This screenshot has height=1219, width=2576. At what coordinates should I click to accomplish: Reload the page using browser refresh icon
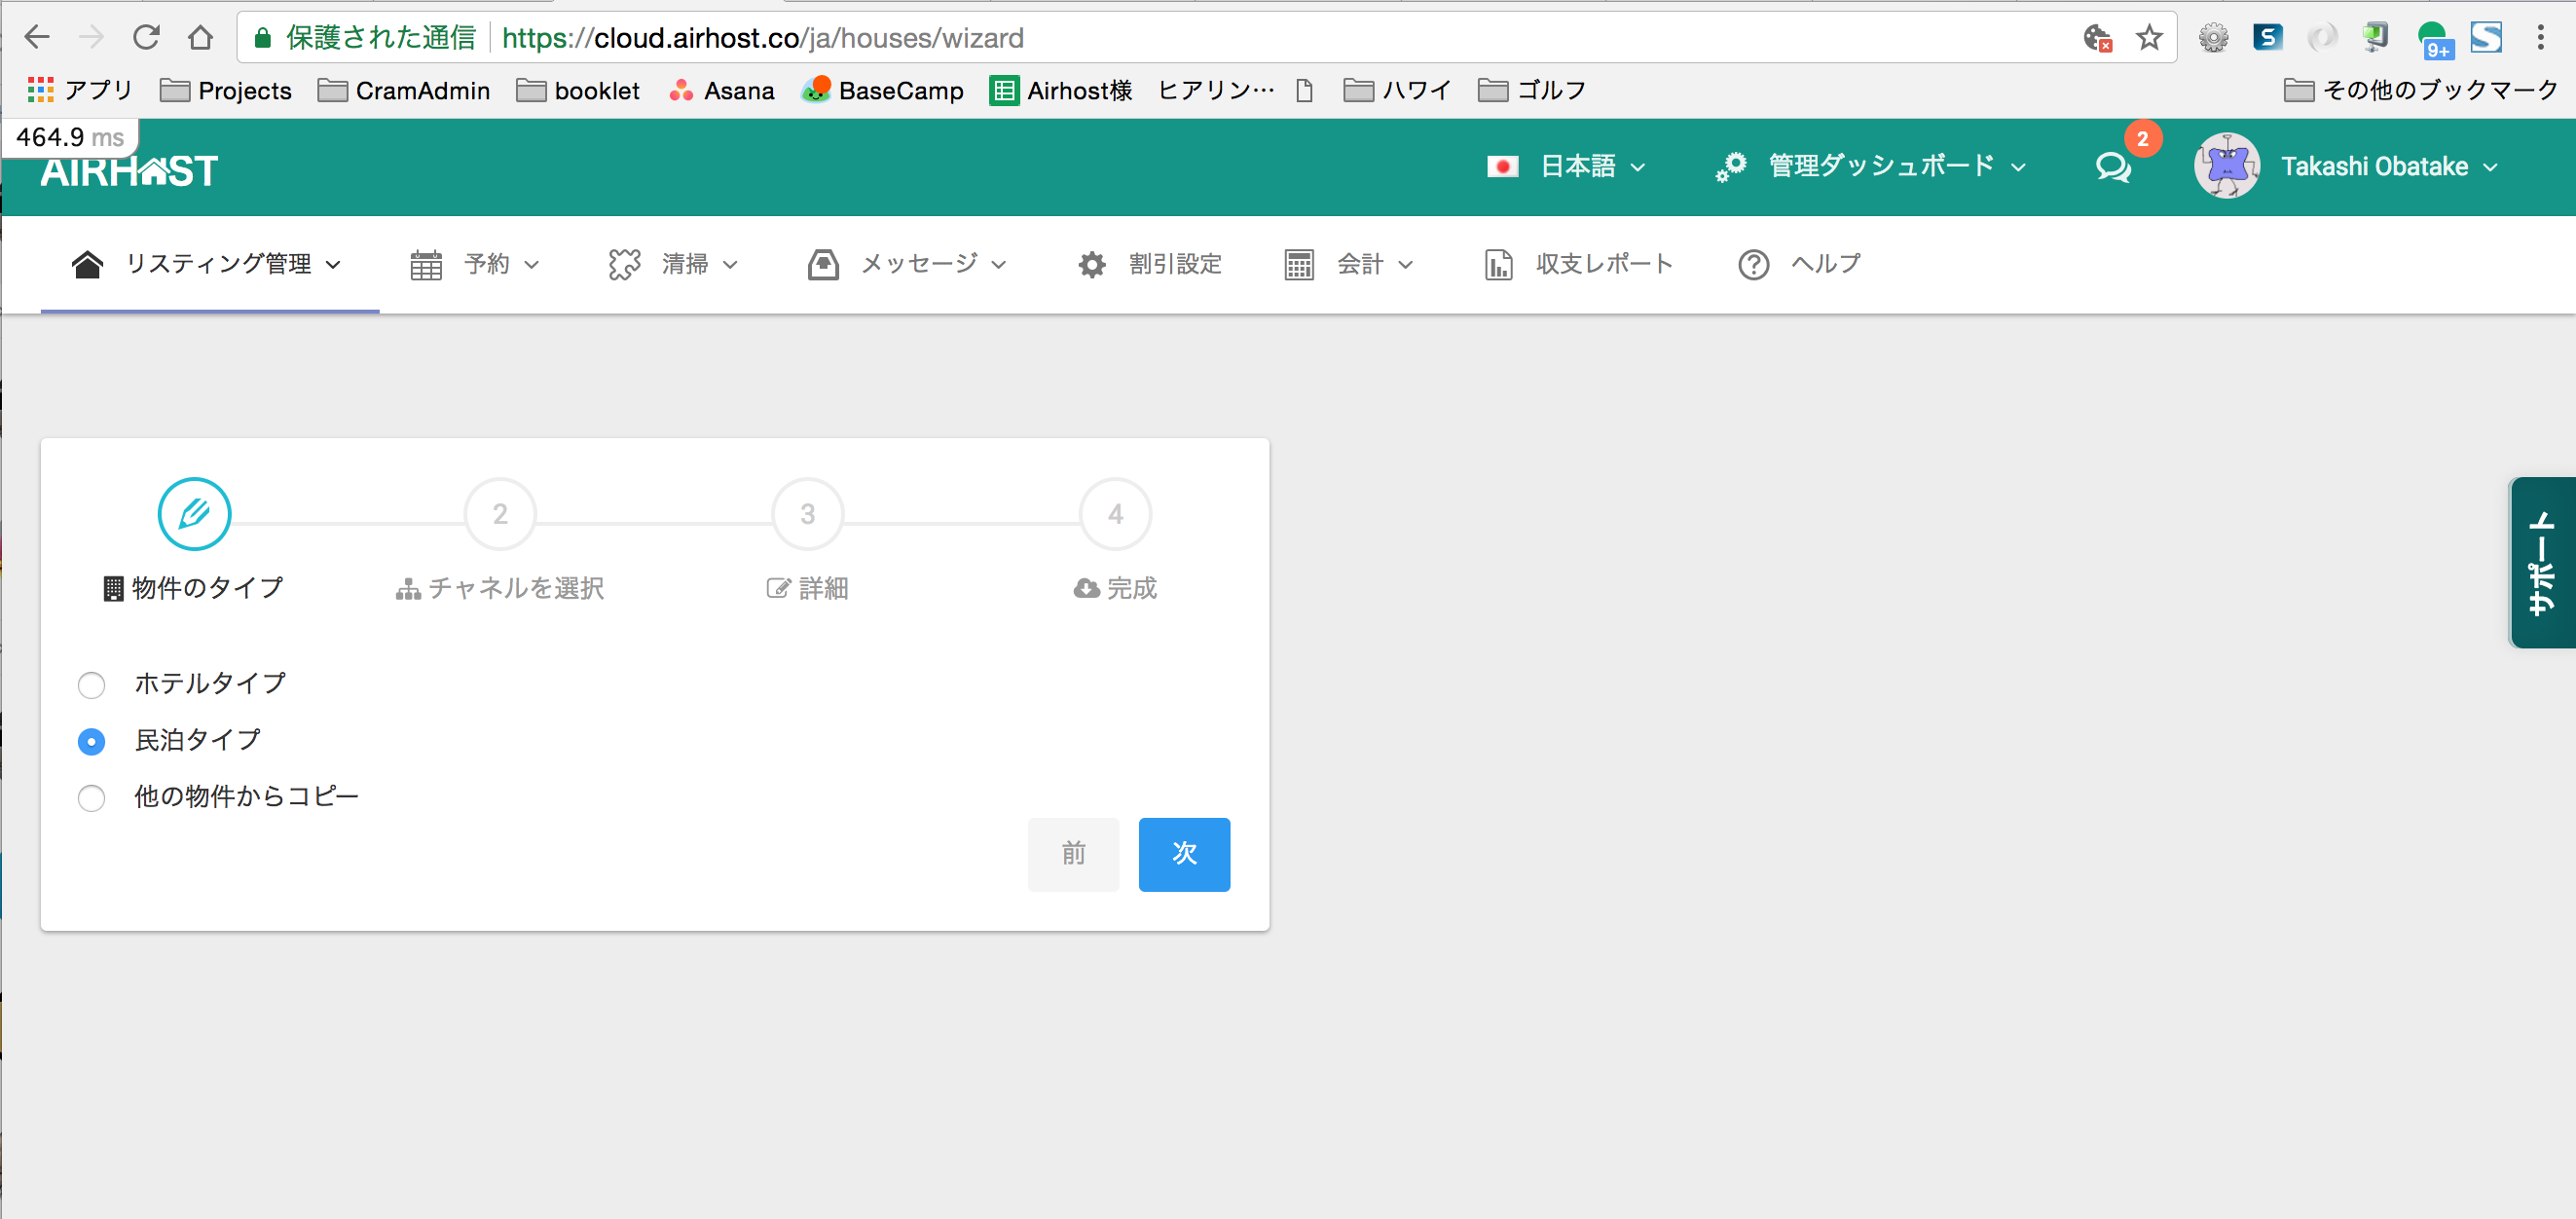coord(146,38)
